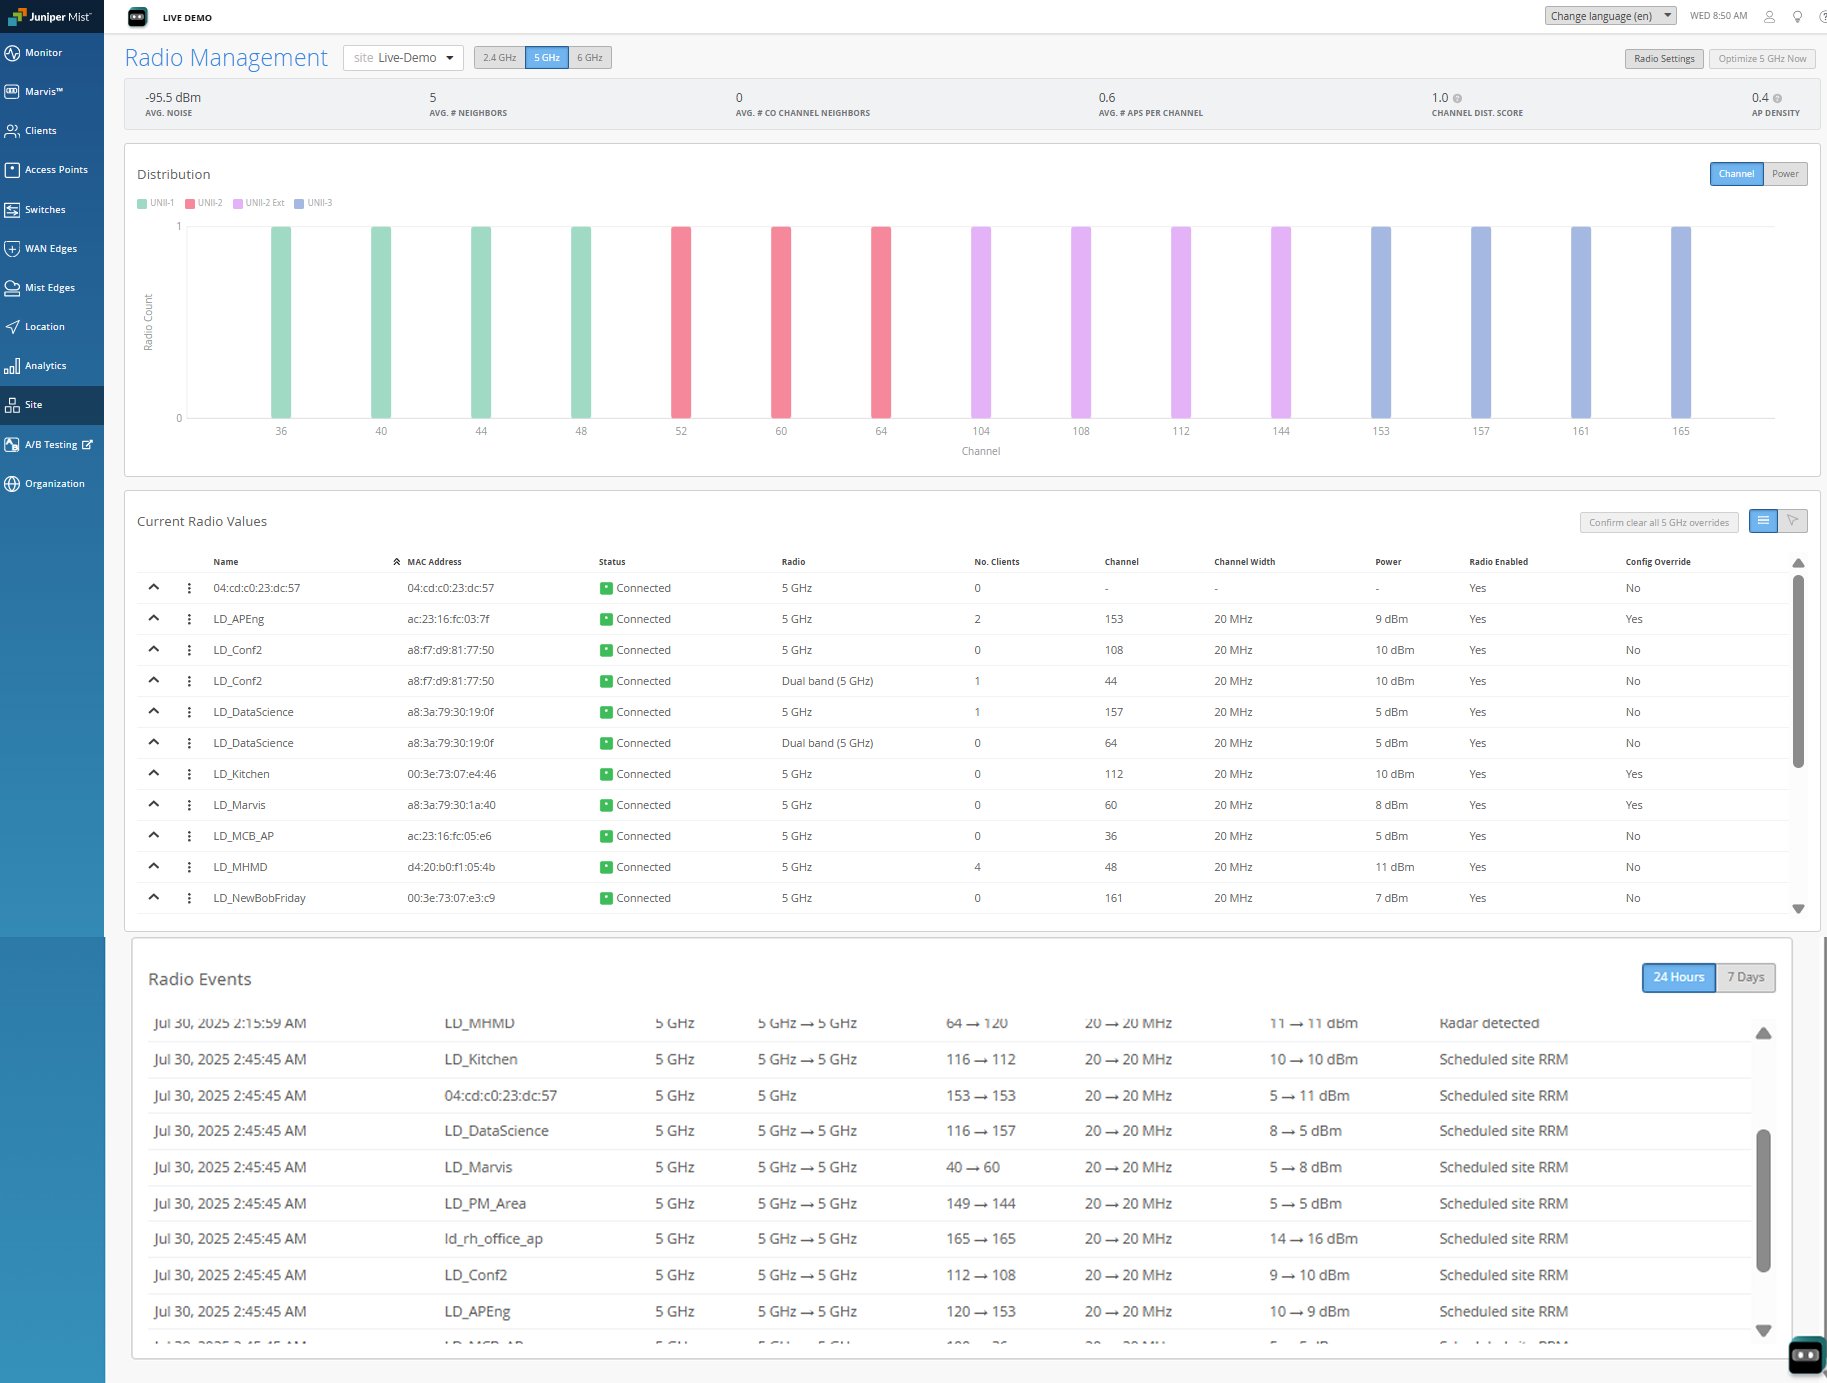The image size is (1827, 1383).
Task: Switch band to 6 GHz
Action: point(589,58)
